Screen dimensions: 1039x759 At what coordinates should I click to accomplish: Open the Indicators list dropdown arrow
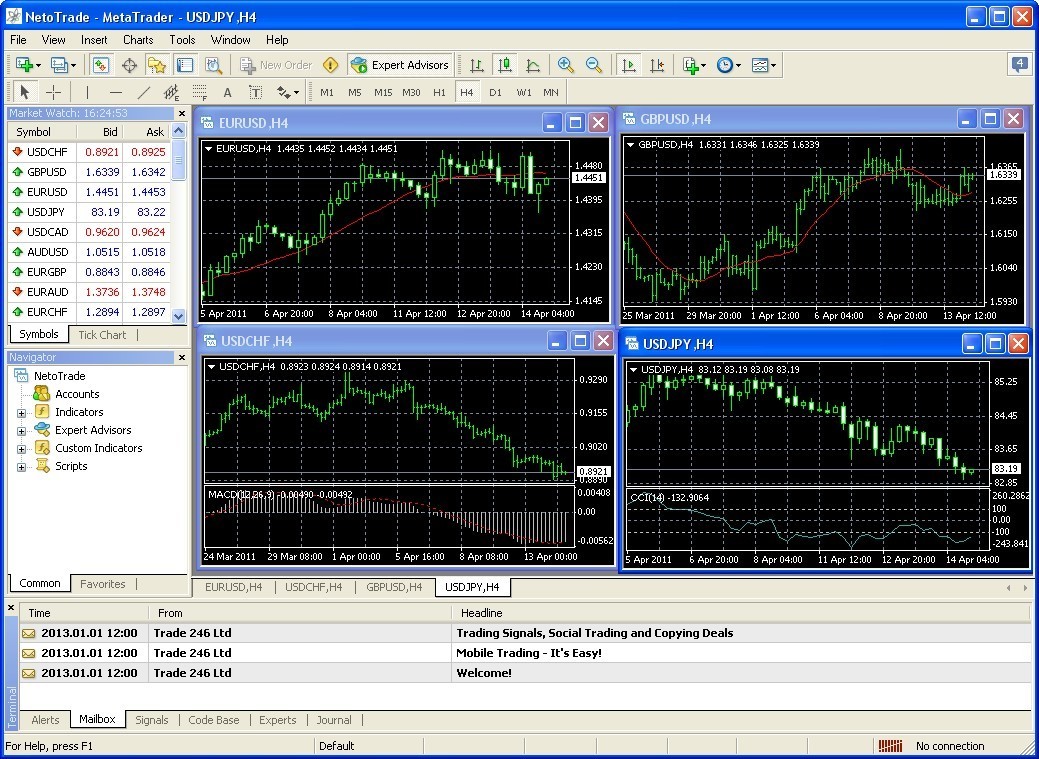[x=704, y=66]
